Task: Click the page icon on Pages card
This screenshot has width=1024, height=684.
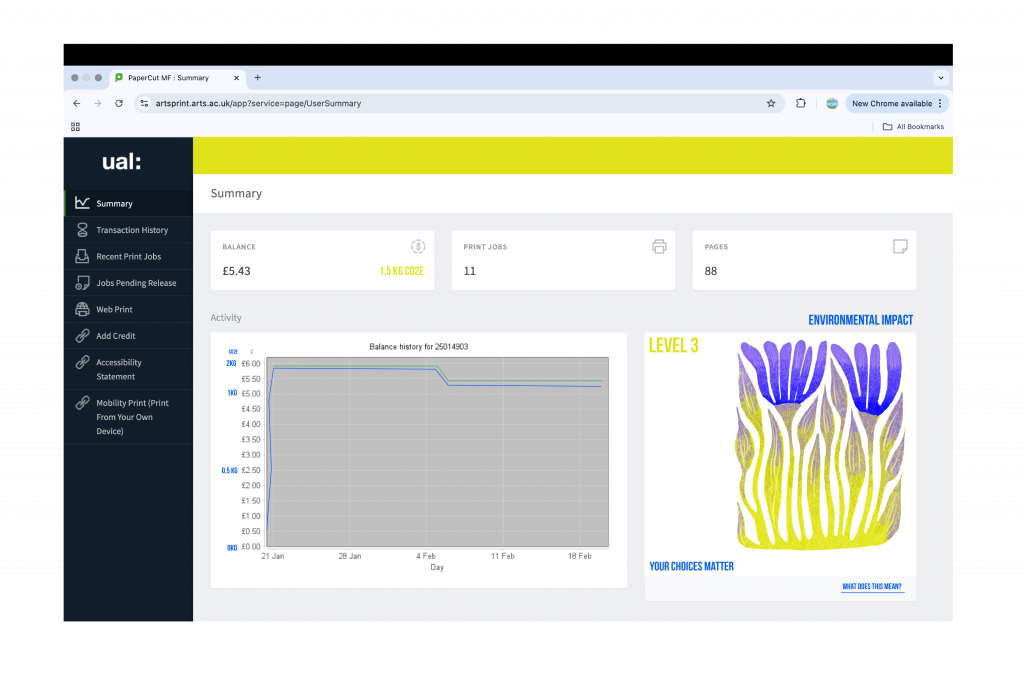Action: click(900, 246)
